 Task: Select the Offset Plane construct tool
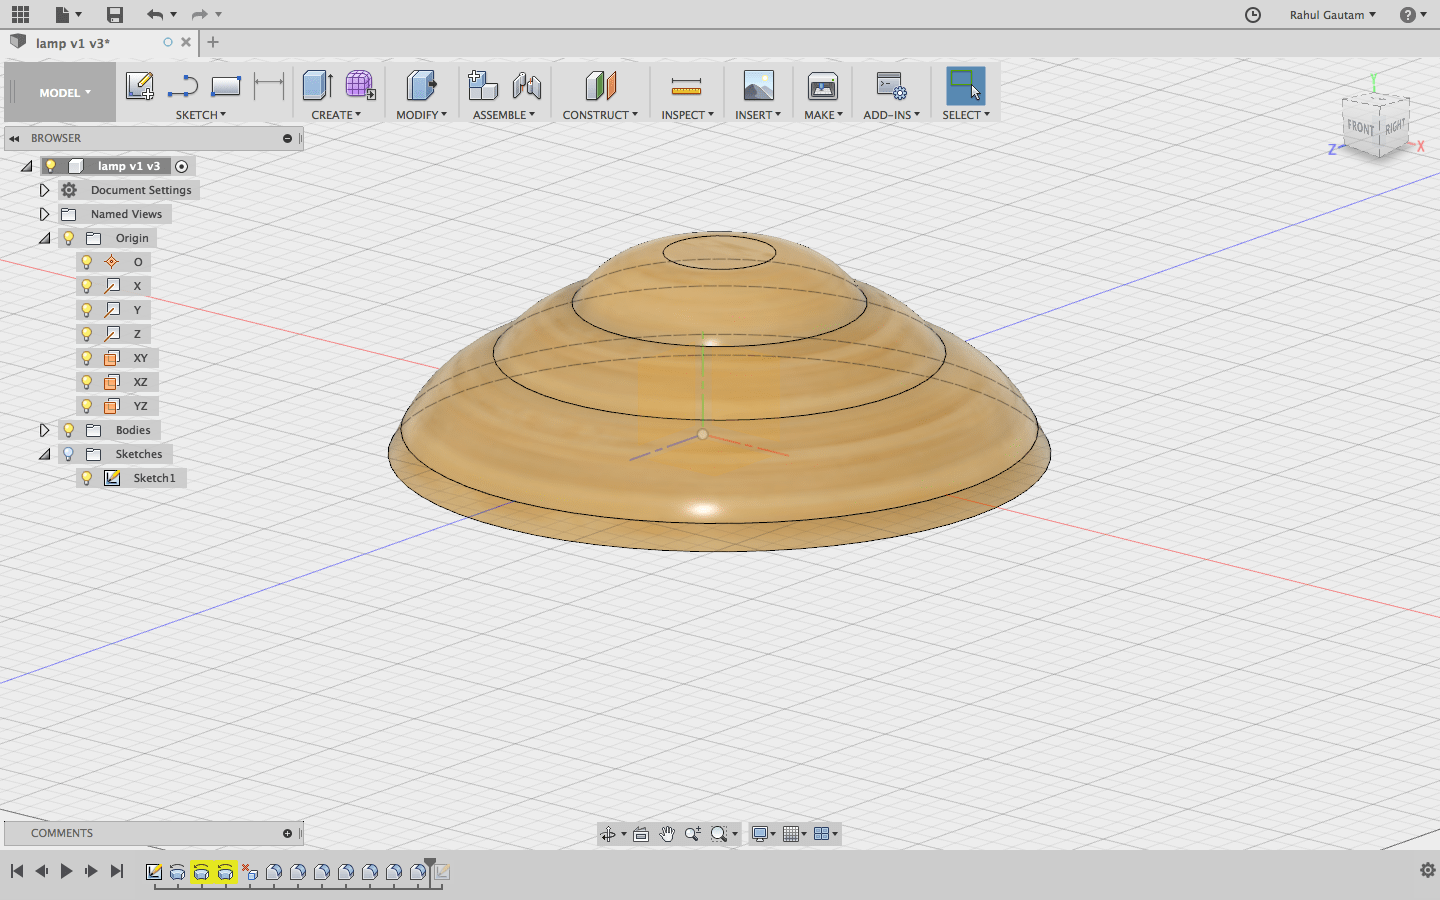[600, 86]
